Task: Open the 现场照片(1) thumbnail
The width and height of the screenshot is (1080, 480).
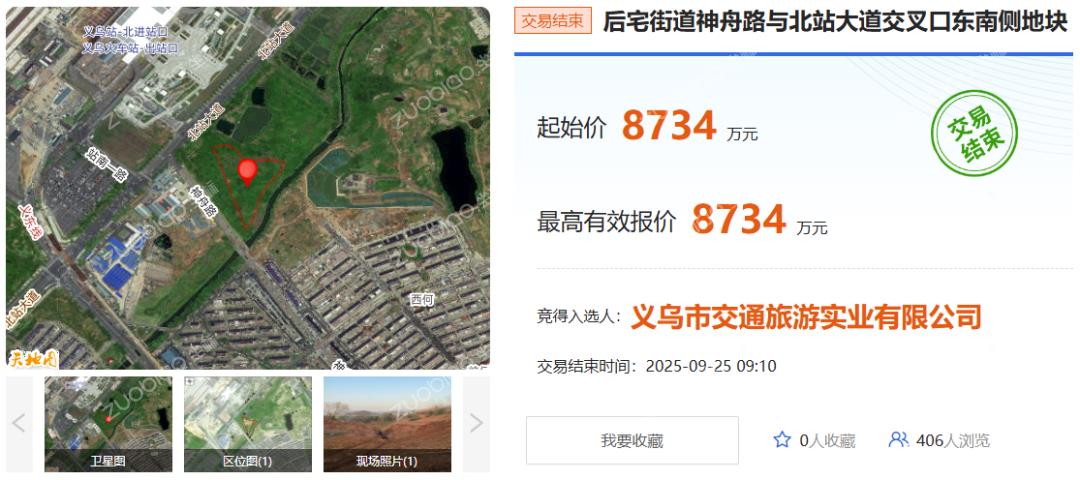Action: point(387,424)
